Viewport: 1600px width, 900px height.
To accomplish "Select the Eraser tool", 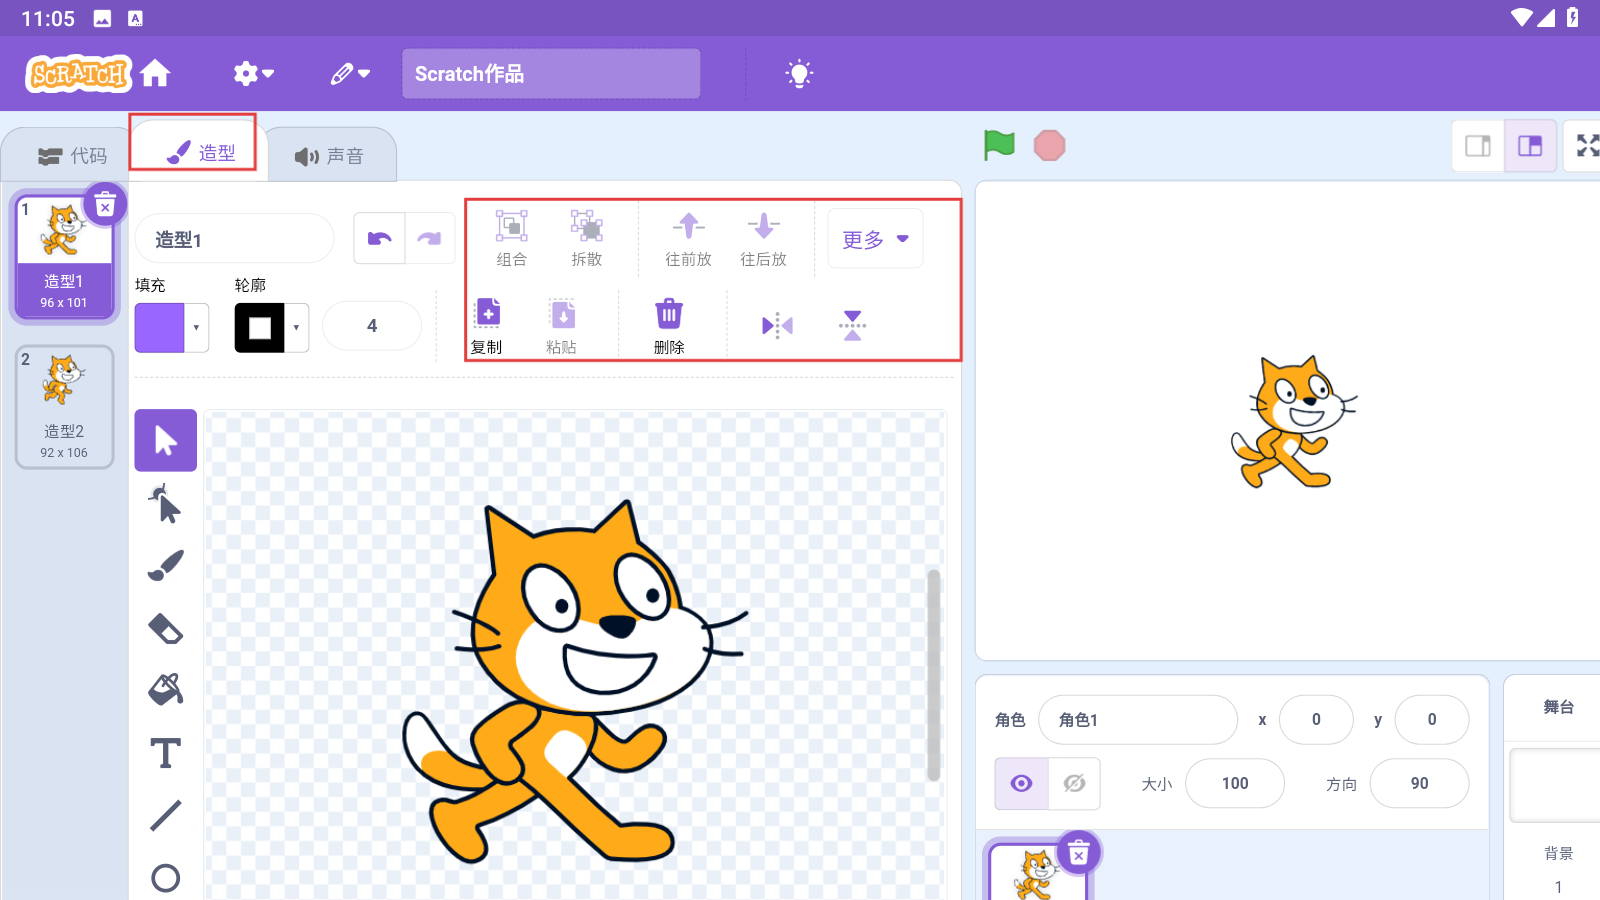I will 166,628.
